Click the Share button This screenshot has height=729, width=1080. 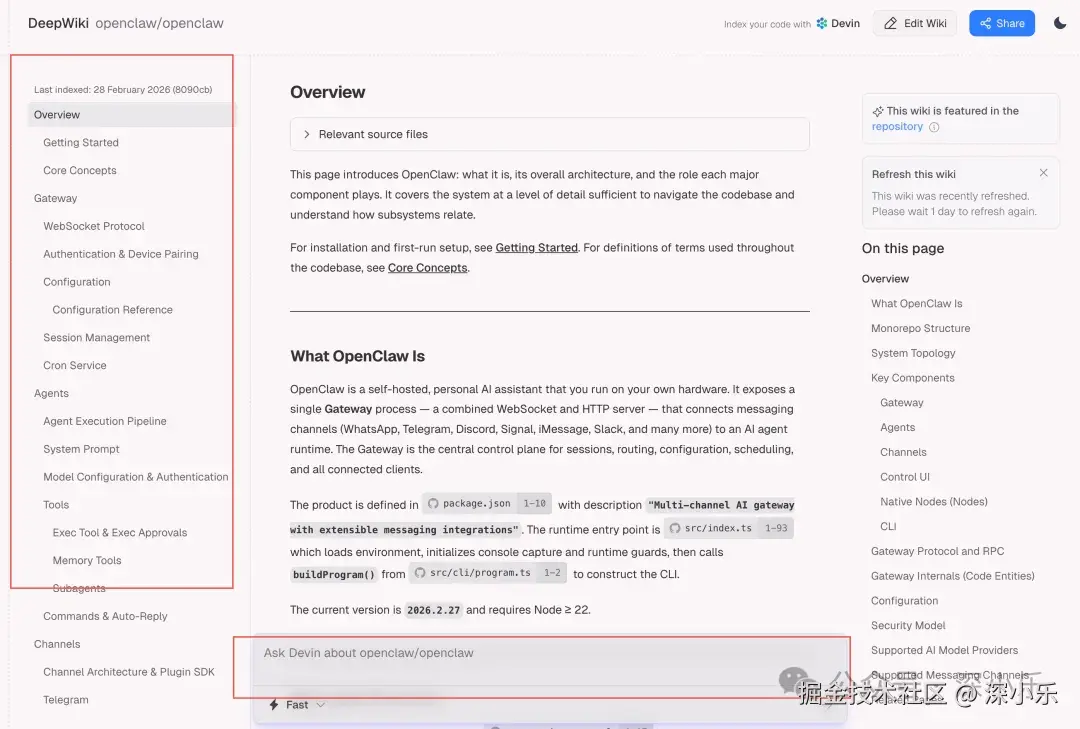point(1001,23)
